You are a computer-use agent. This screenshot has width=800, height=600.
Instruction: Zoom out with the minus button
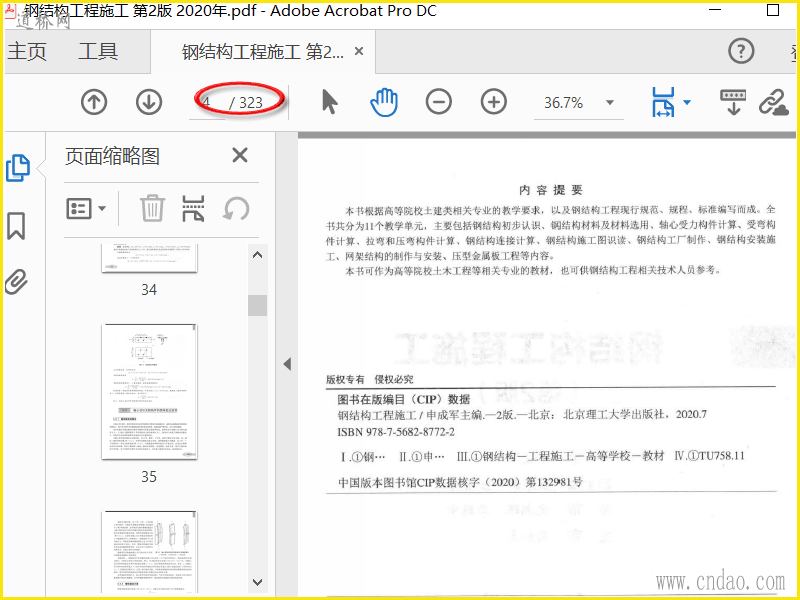439,102
